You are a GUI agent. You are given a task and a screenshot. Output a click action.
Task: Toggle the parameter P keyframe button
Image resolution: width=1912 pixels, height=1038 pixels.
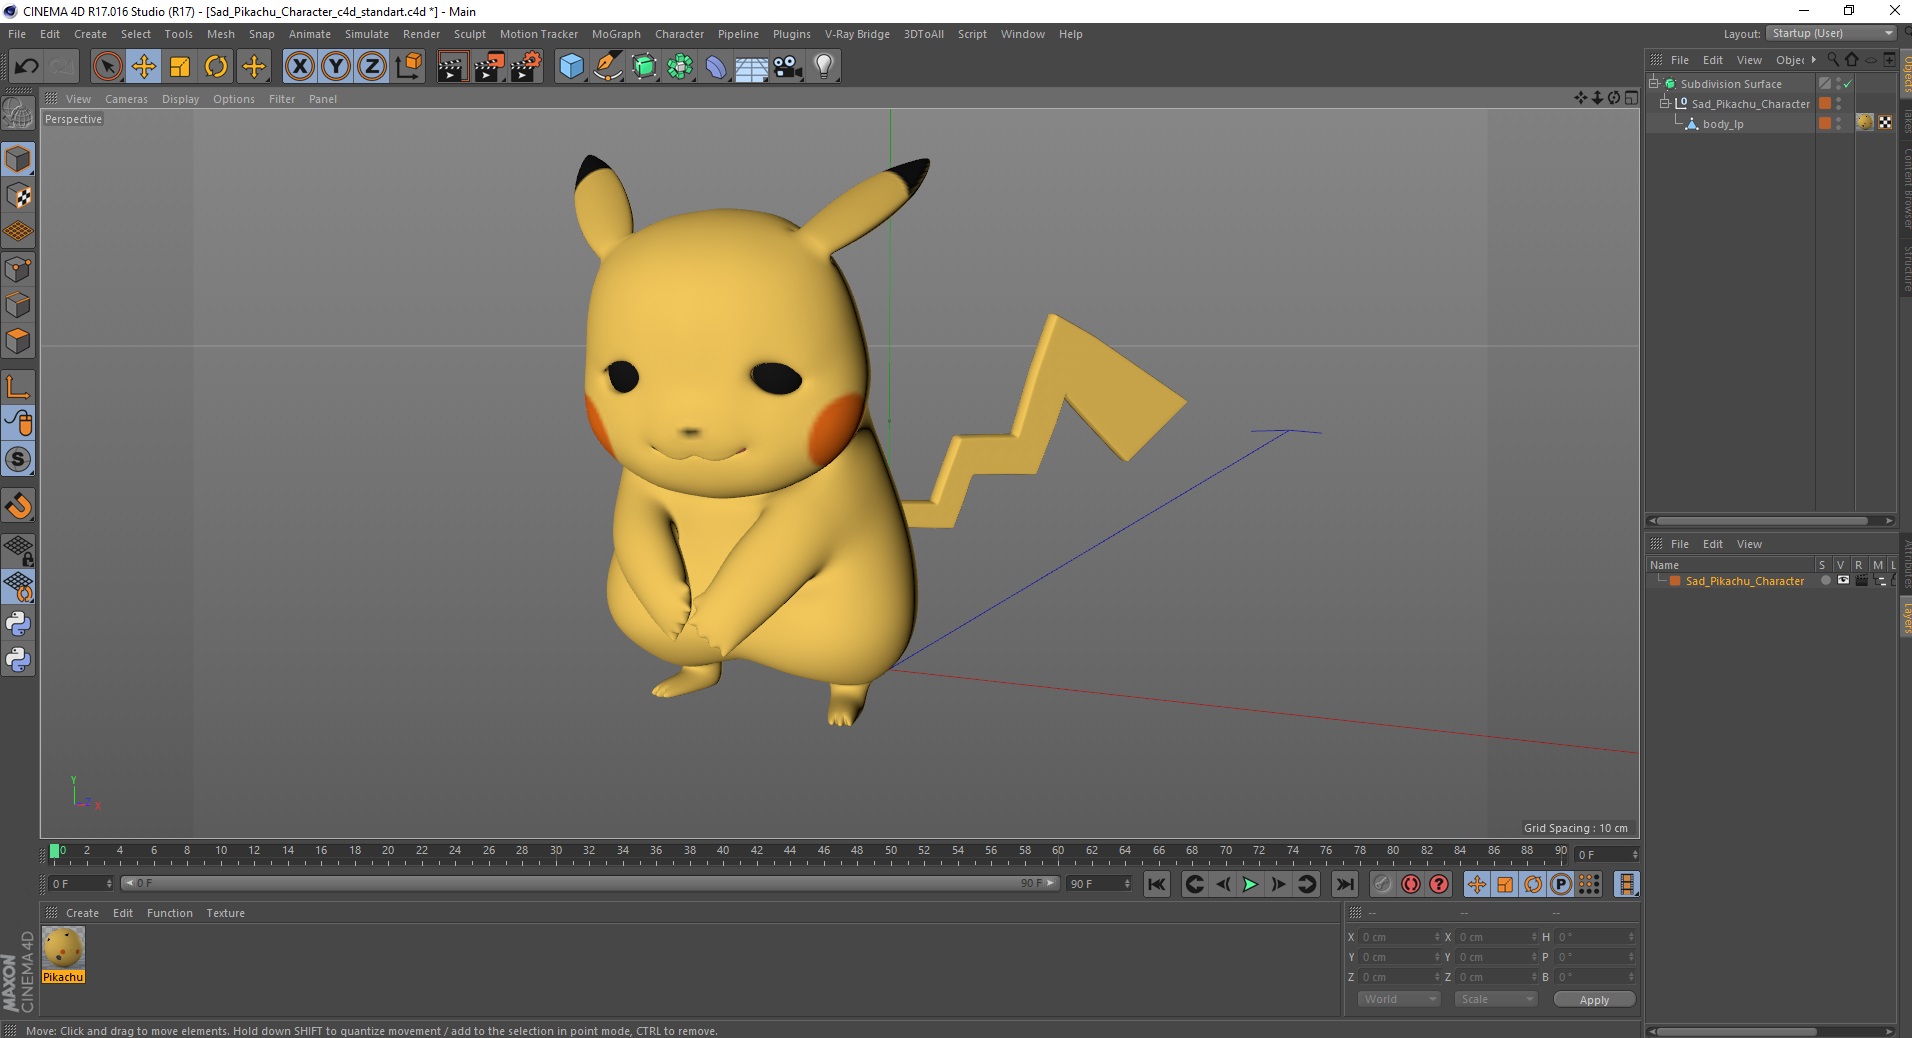click(x=1561, y=884)
